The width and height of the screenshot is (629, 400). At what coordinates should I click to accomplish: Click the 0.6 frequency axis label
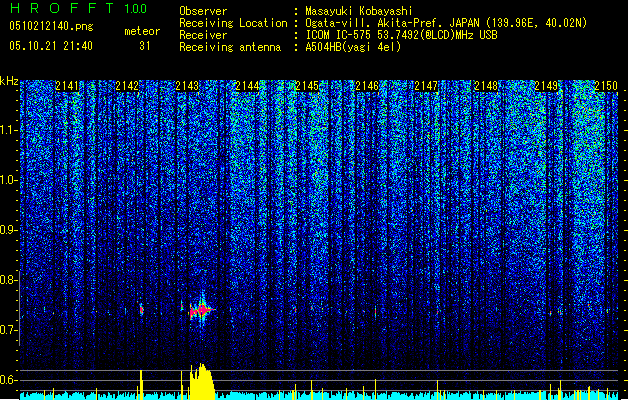8,380
